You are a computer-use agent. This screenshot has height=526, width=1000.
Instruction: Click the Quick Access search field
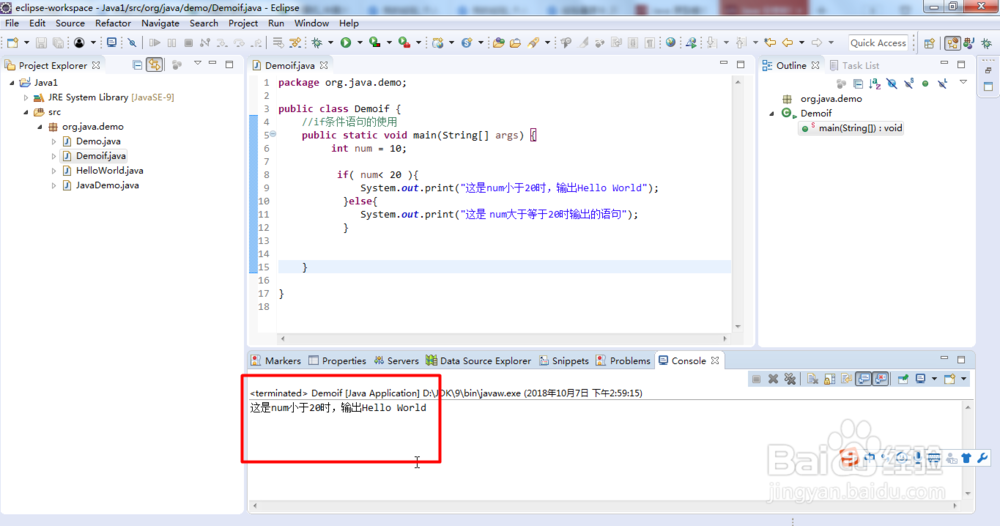[x=878, y=43]
